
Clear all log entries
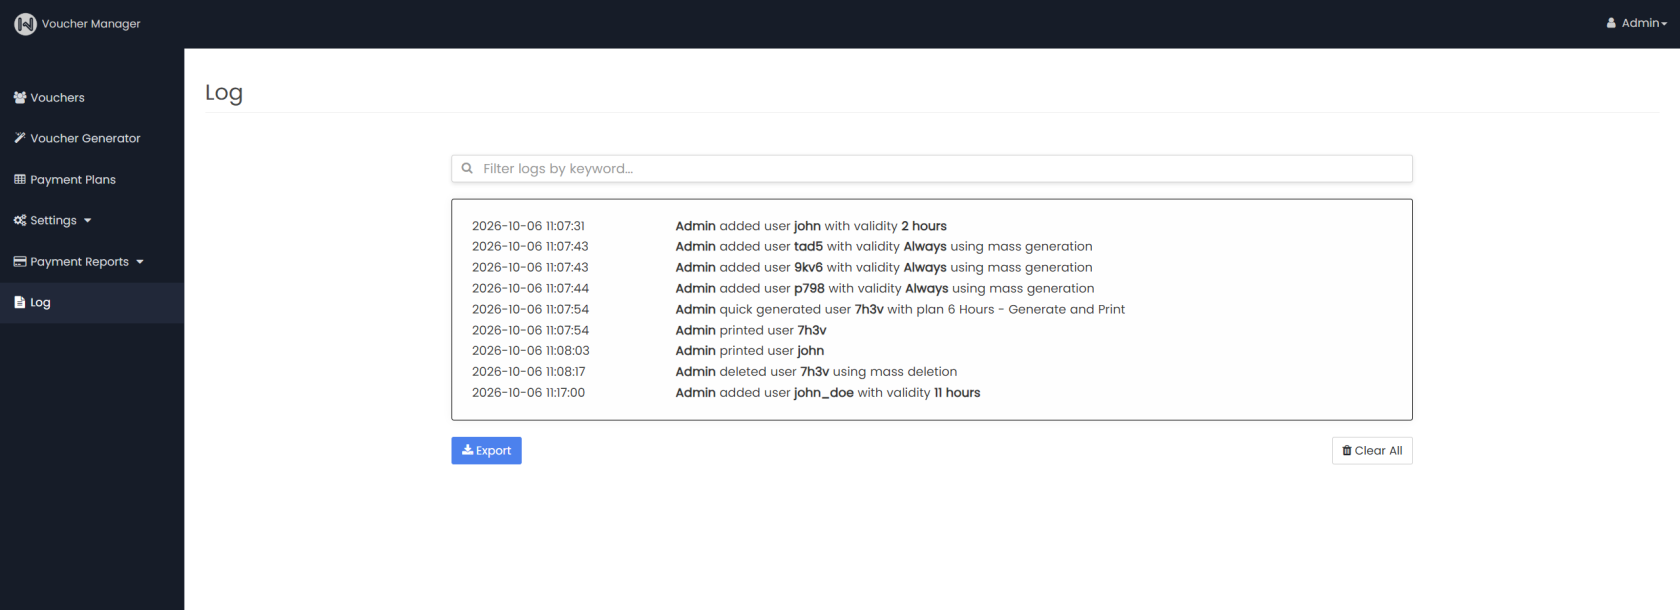click(1372, 451)
